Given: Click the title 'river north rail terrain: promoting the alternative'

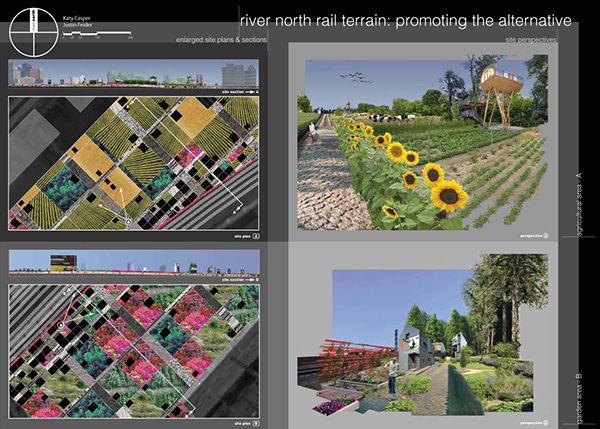Looking at the screenshot, I should [406, 20].
